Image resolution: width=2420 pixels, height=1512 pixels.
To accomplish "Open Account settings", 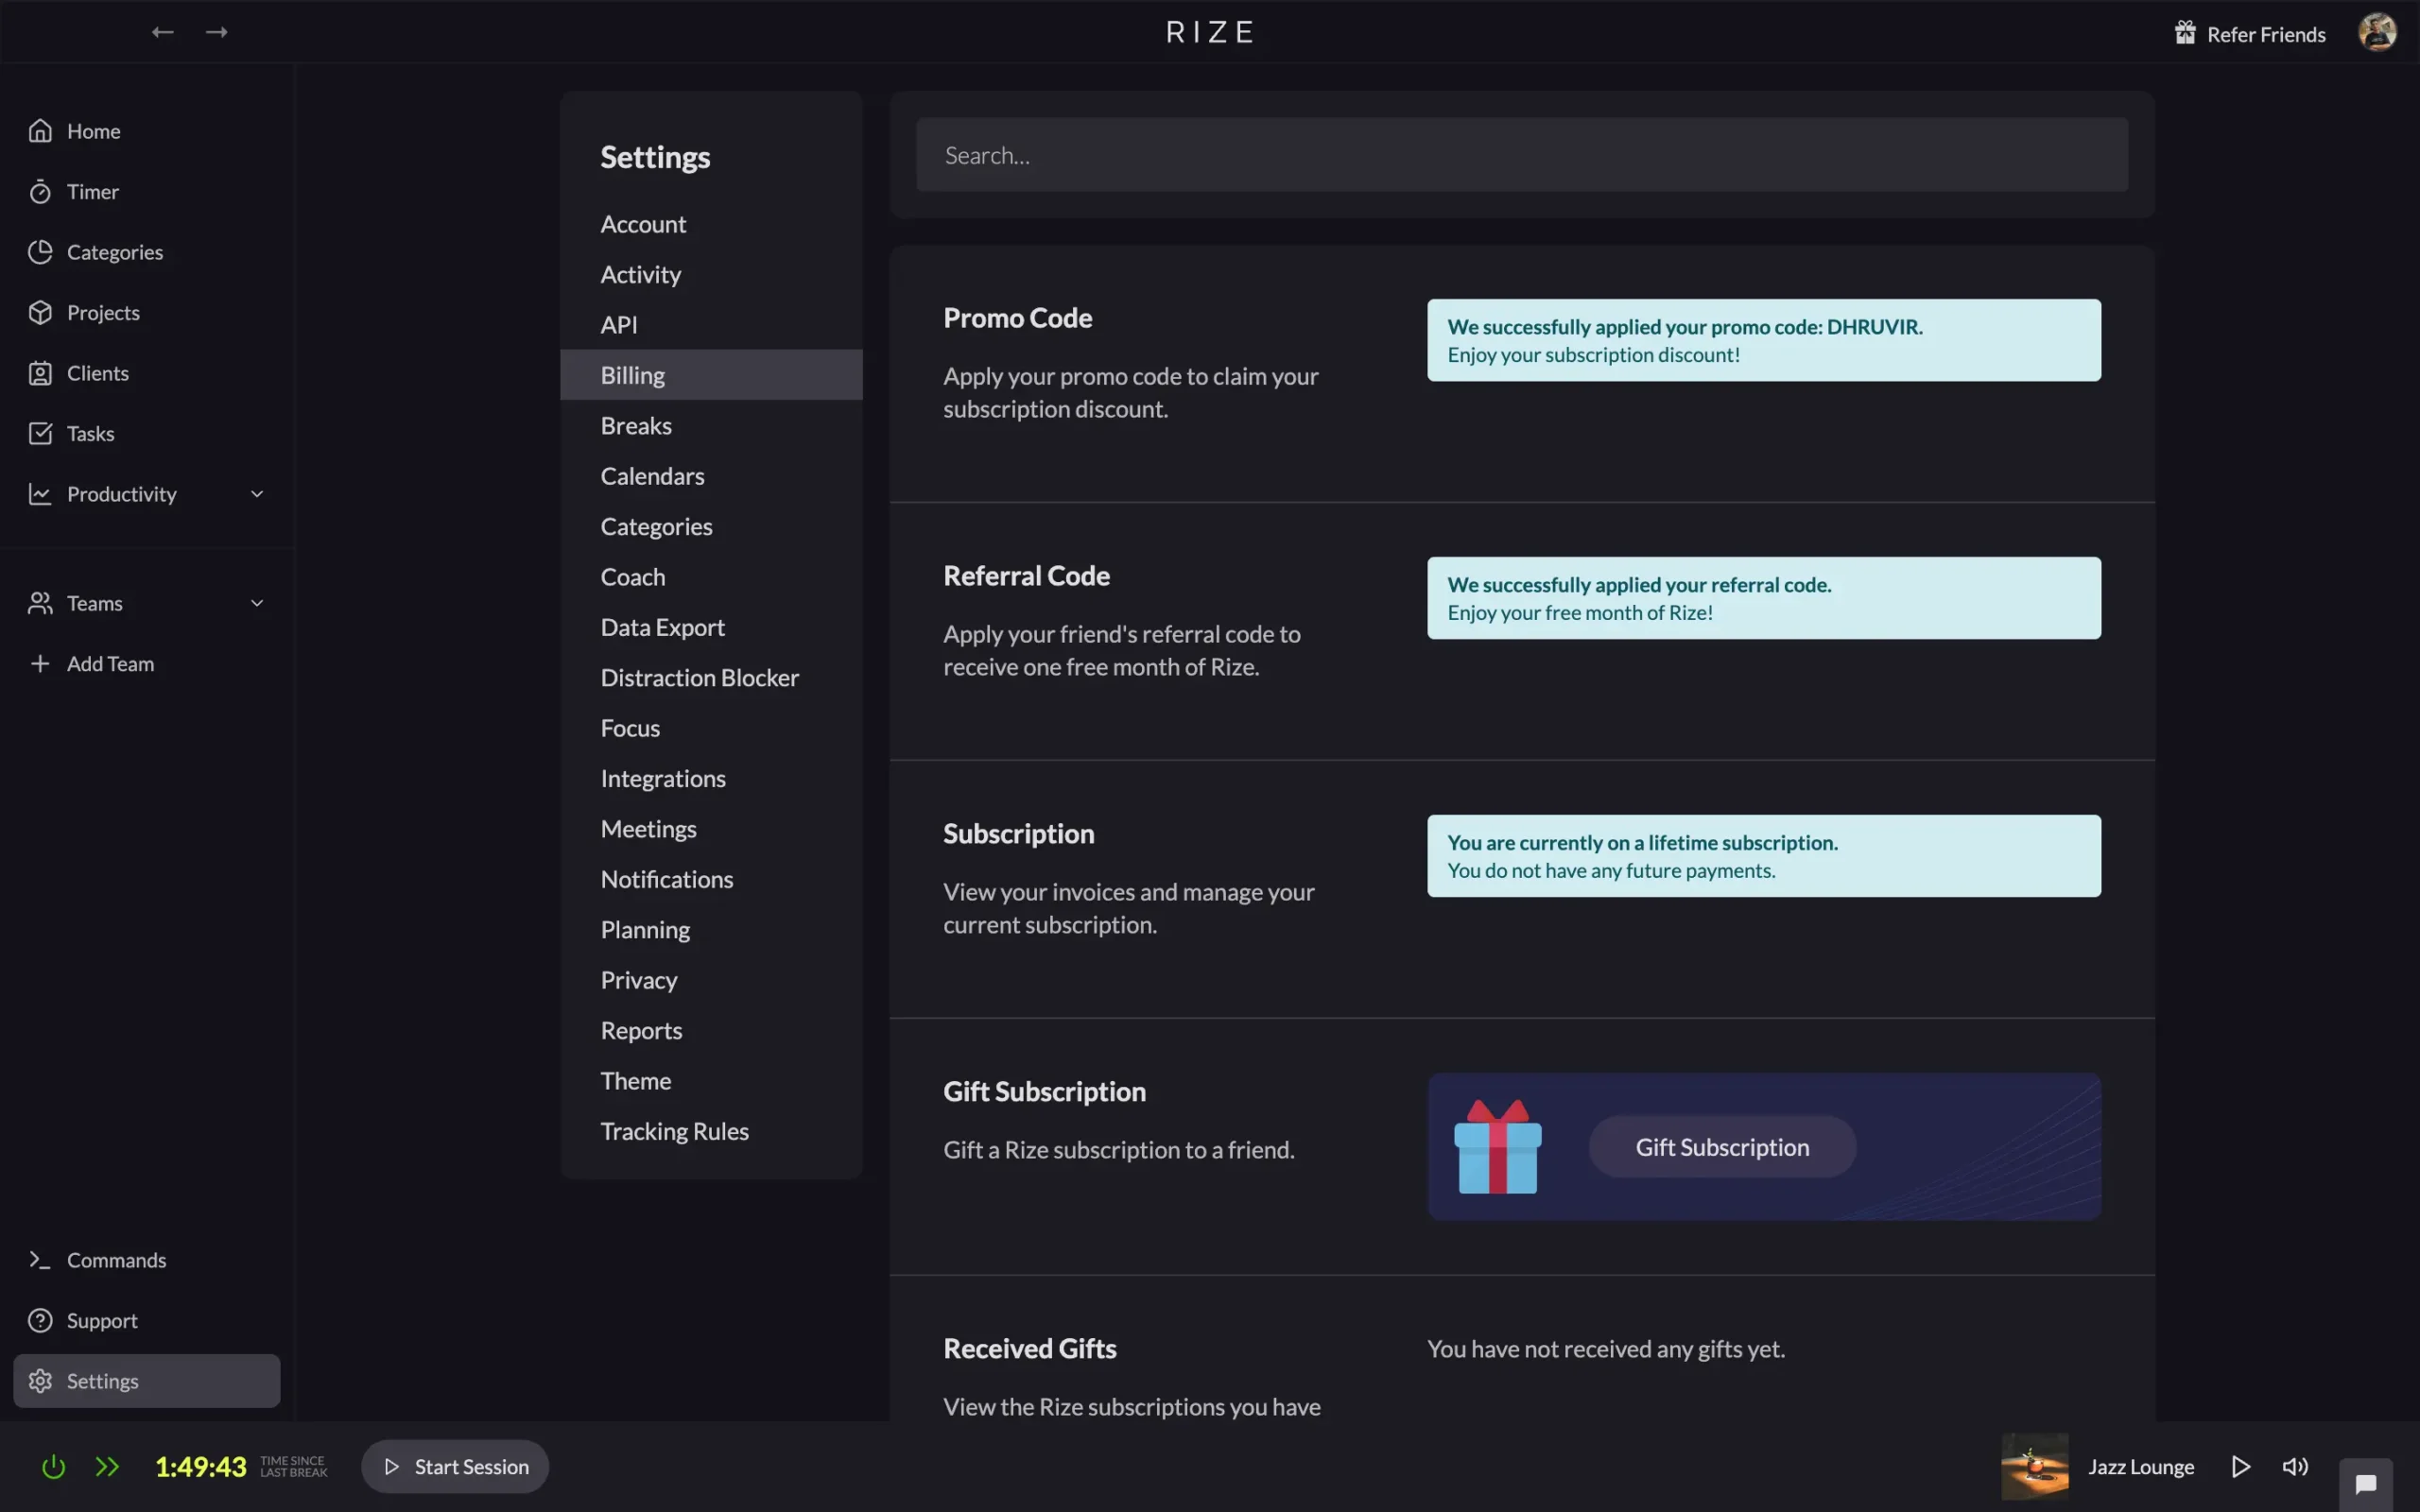I will pos(643,224).
